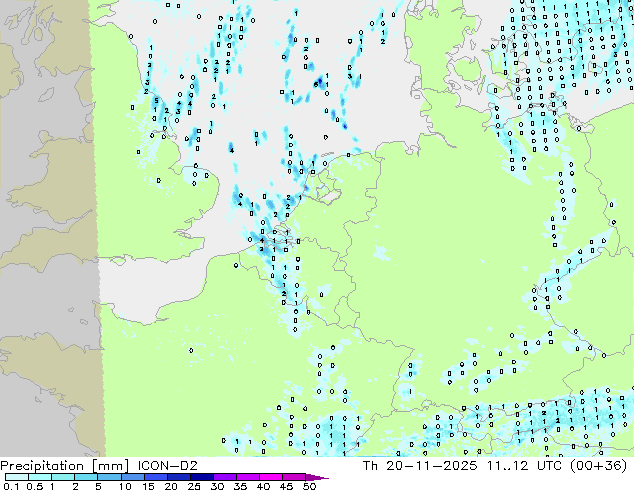Select the legend swatch between 0.1 and 0.5
The image size is (634, 490).
point(17,477)
